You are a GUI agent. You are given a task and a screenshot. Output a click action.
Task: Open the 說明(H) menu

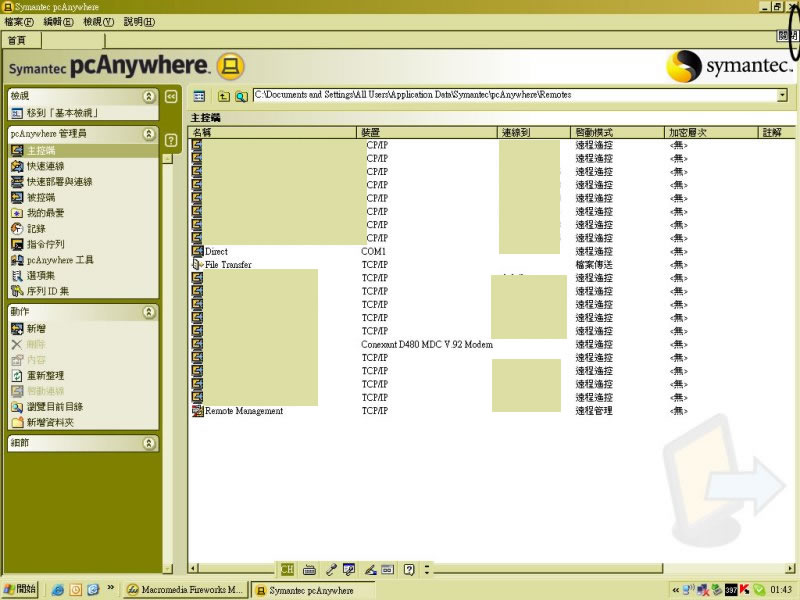coord(139,22)
